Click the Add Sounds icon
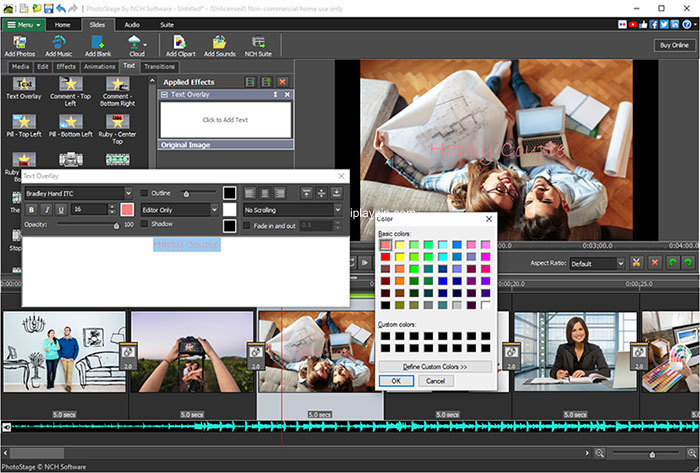The height and width of the screenshot is (473, 700). [x=219, y=46]
